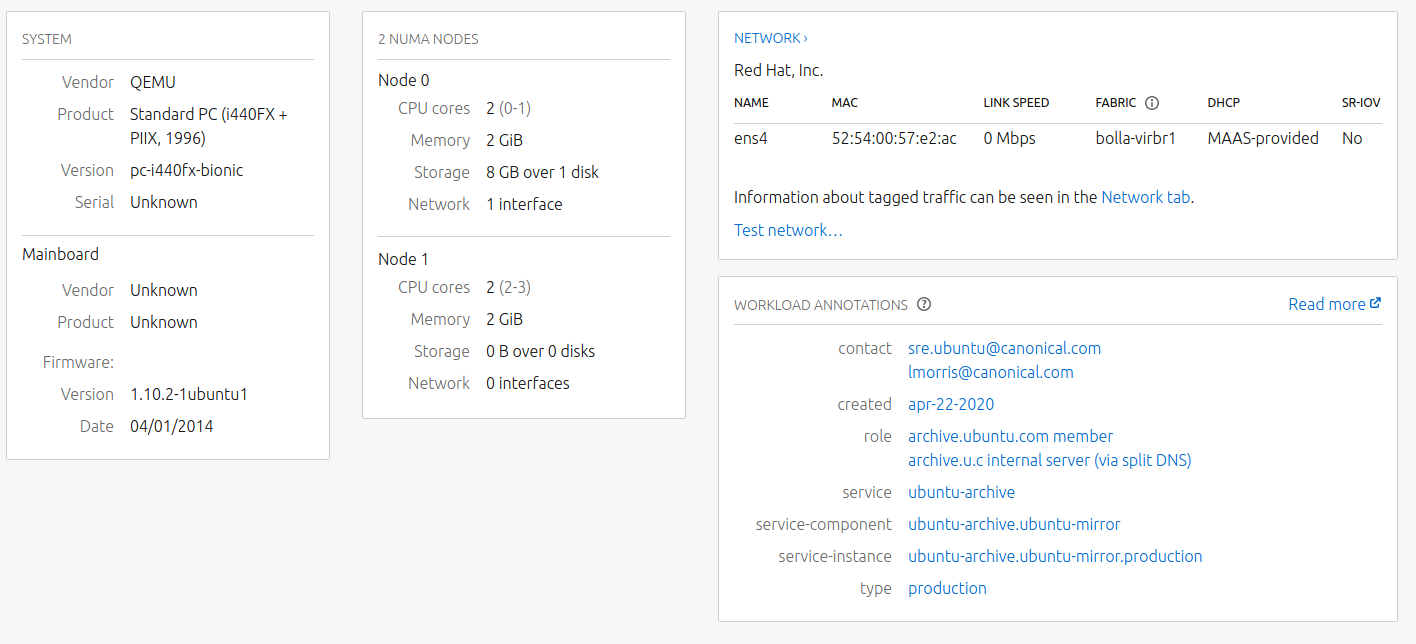This screenshot has height=644, width=1416.
Task: Filter by created apr-22-2020 annotation
Action: pyautogui.click(x=950, y=404)
